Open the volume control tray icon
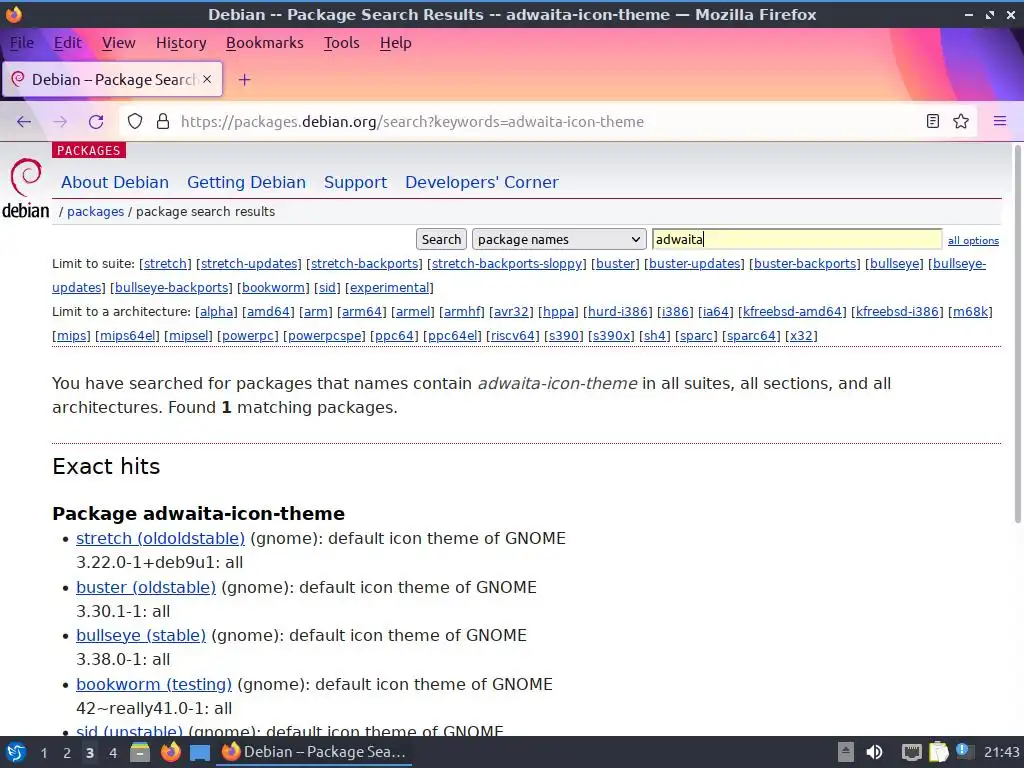The image size is (1024, 768). coord(874,752)
